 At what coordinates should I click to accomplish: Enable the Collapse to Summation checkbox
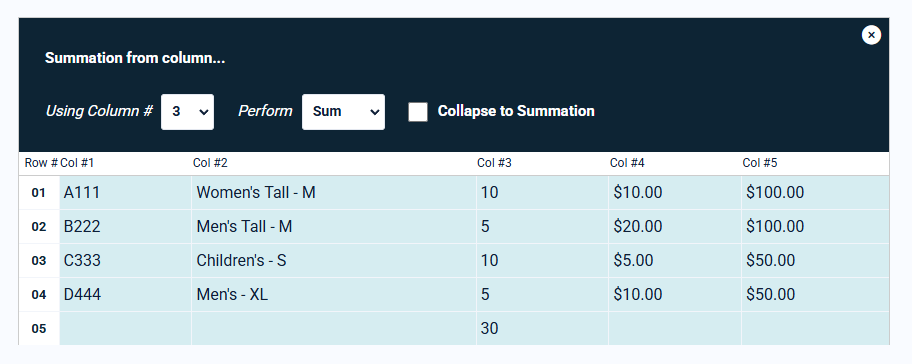(x=418, y=112)
